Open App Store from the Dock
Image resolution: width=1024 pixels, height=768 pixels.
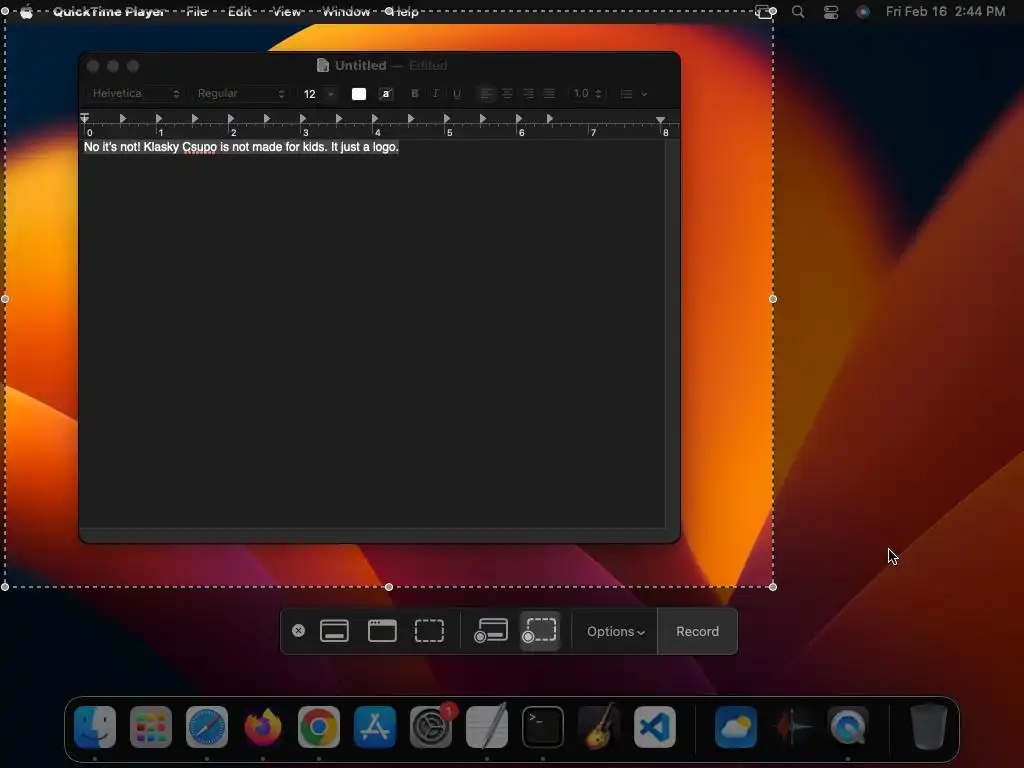[375, 727]
